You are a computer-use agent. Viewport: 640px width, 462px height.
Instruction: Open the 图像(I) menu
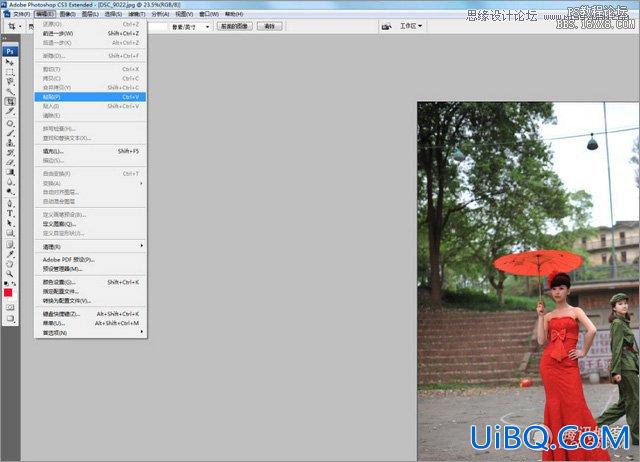click(x=67, y=14)
